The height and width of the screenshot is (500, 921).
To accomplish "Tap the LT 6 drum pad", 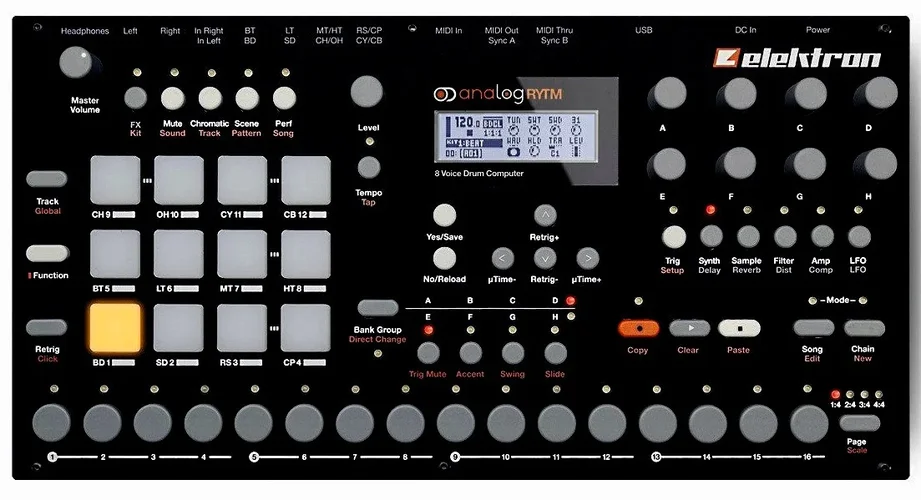I will click(x=179, y=254).
